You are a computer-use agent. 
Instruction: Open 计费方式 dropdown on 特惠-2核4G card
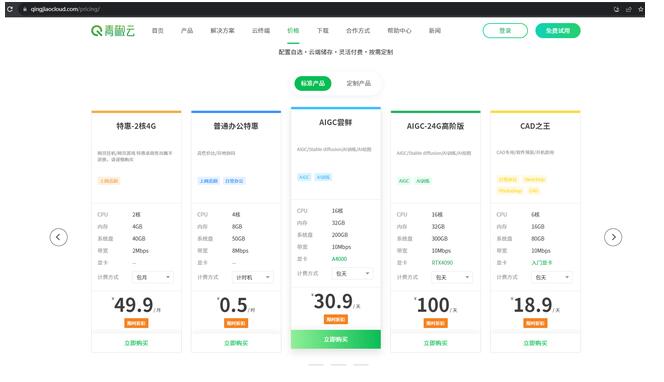tap(152, 277)
